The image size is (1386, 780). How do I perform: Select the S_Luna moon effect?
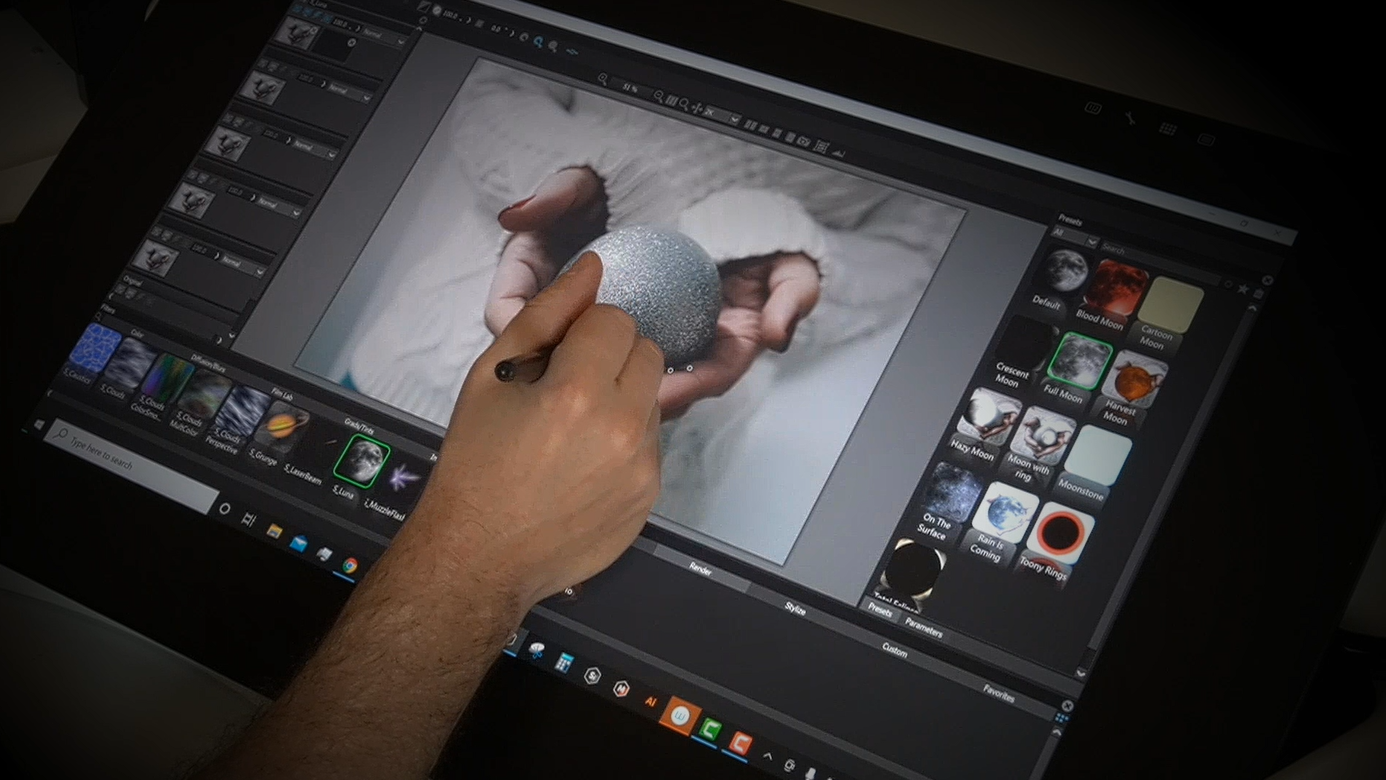point(360,461)
